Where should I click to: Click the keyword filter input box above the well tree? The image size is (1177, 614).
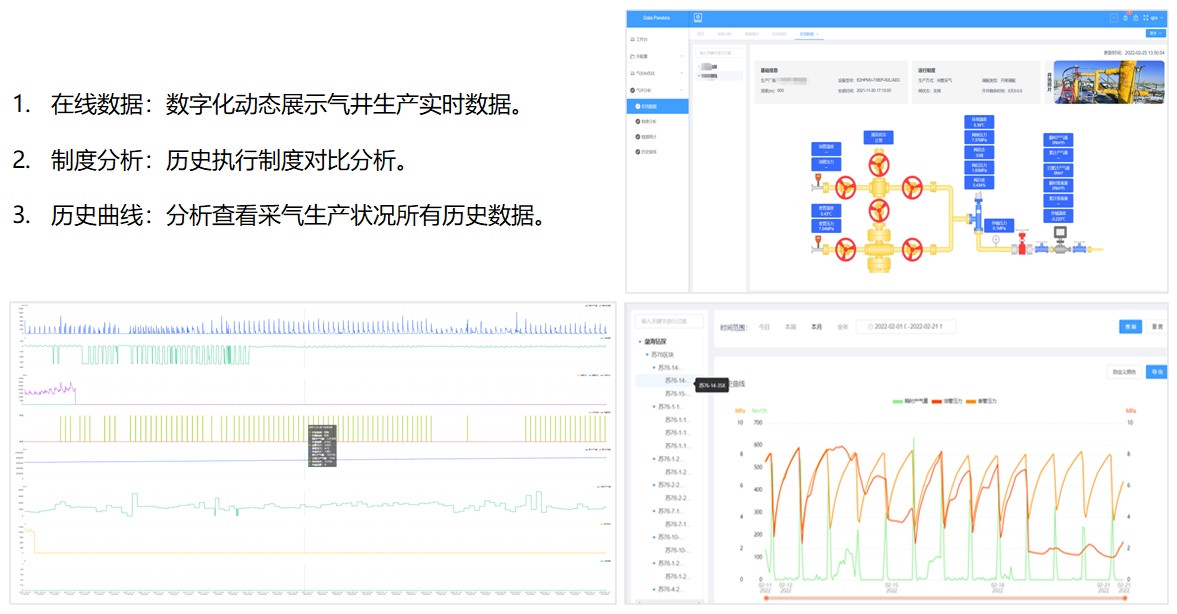point(668,321)
